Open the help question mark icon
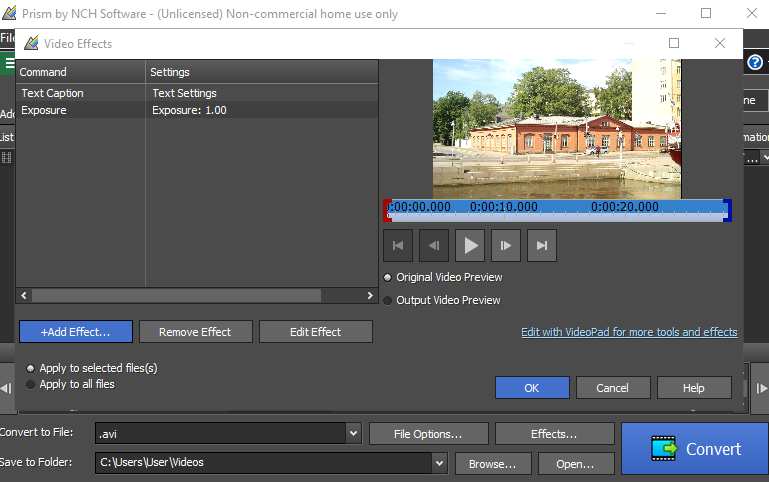Viewport: 769px width, 482px height. click(755, 62)
